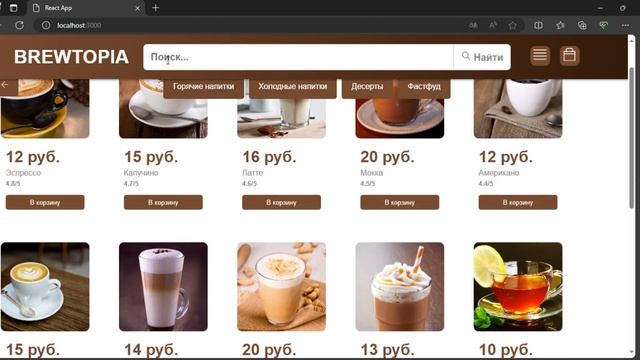Open the Латте product image
The width and height of the screenshot is (640, 360).
click(x=281, y=118)
